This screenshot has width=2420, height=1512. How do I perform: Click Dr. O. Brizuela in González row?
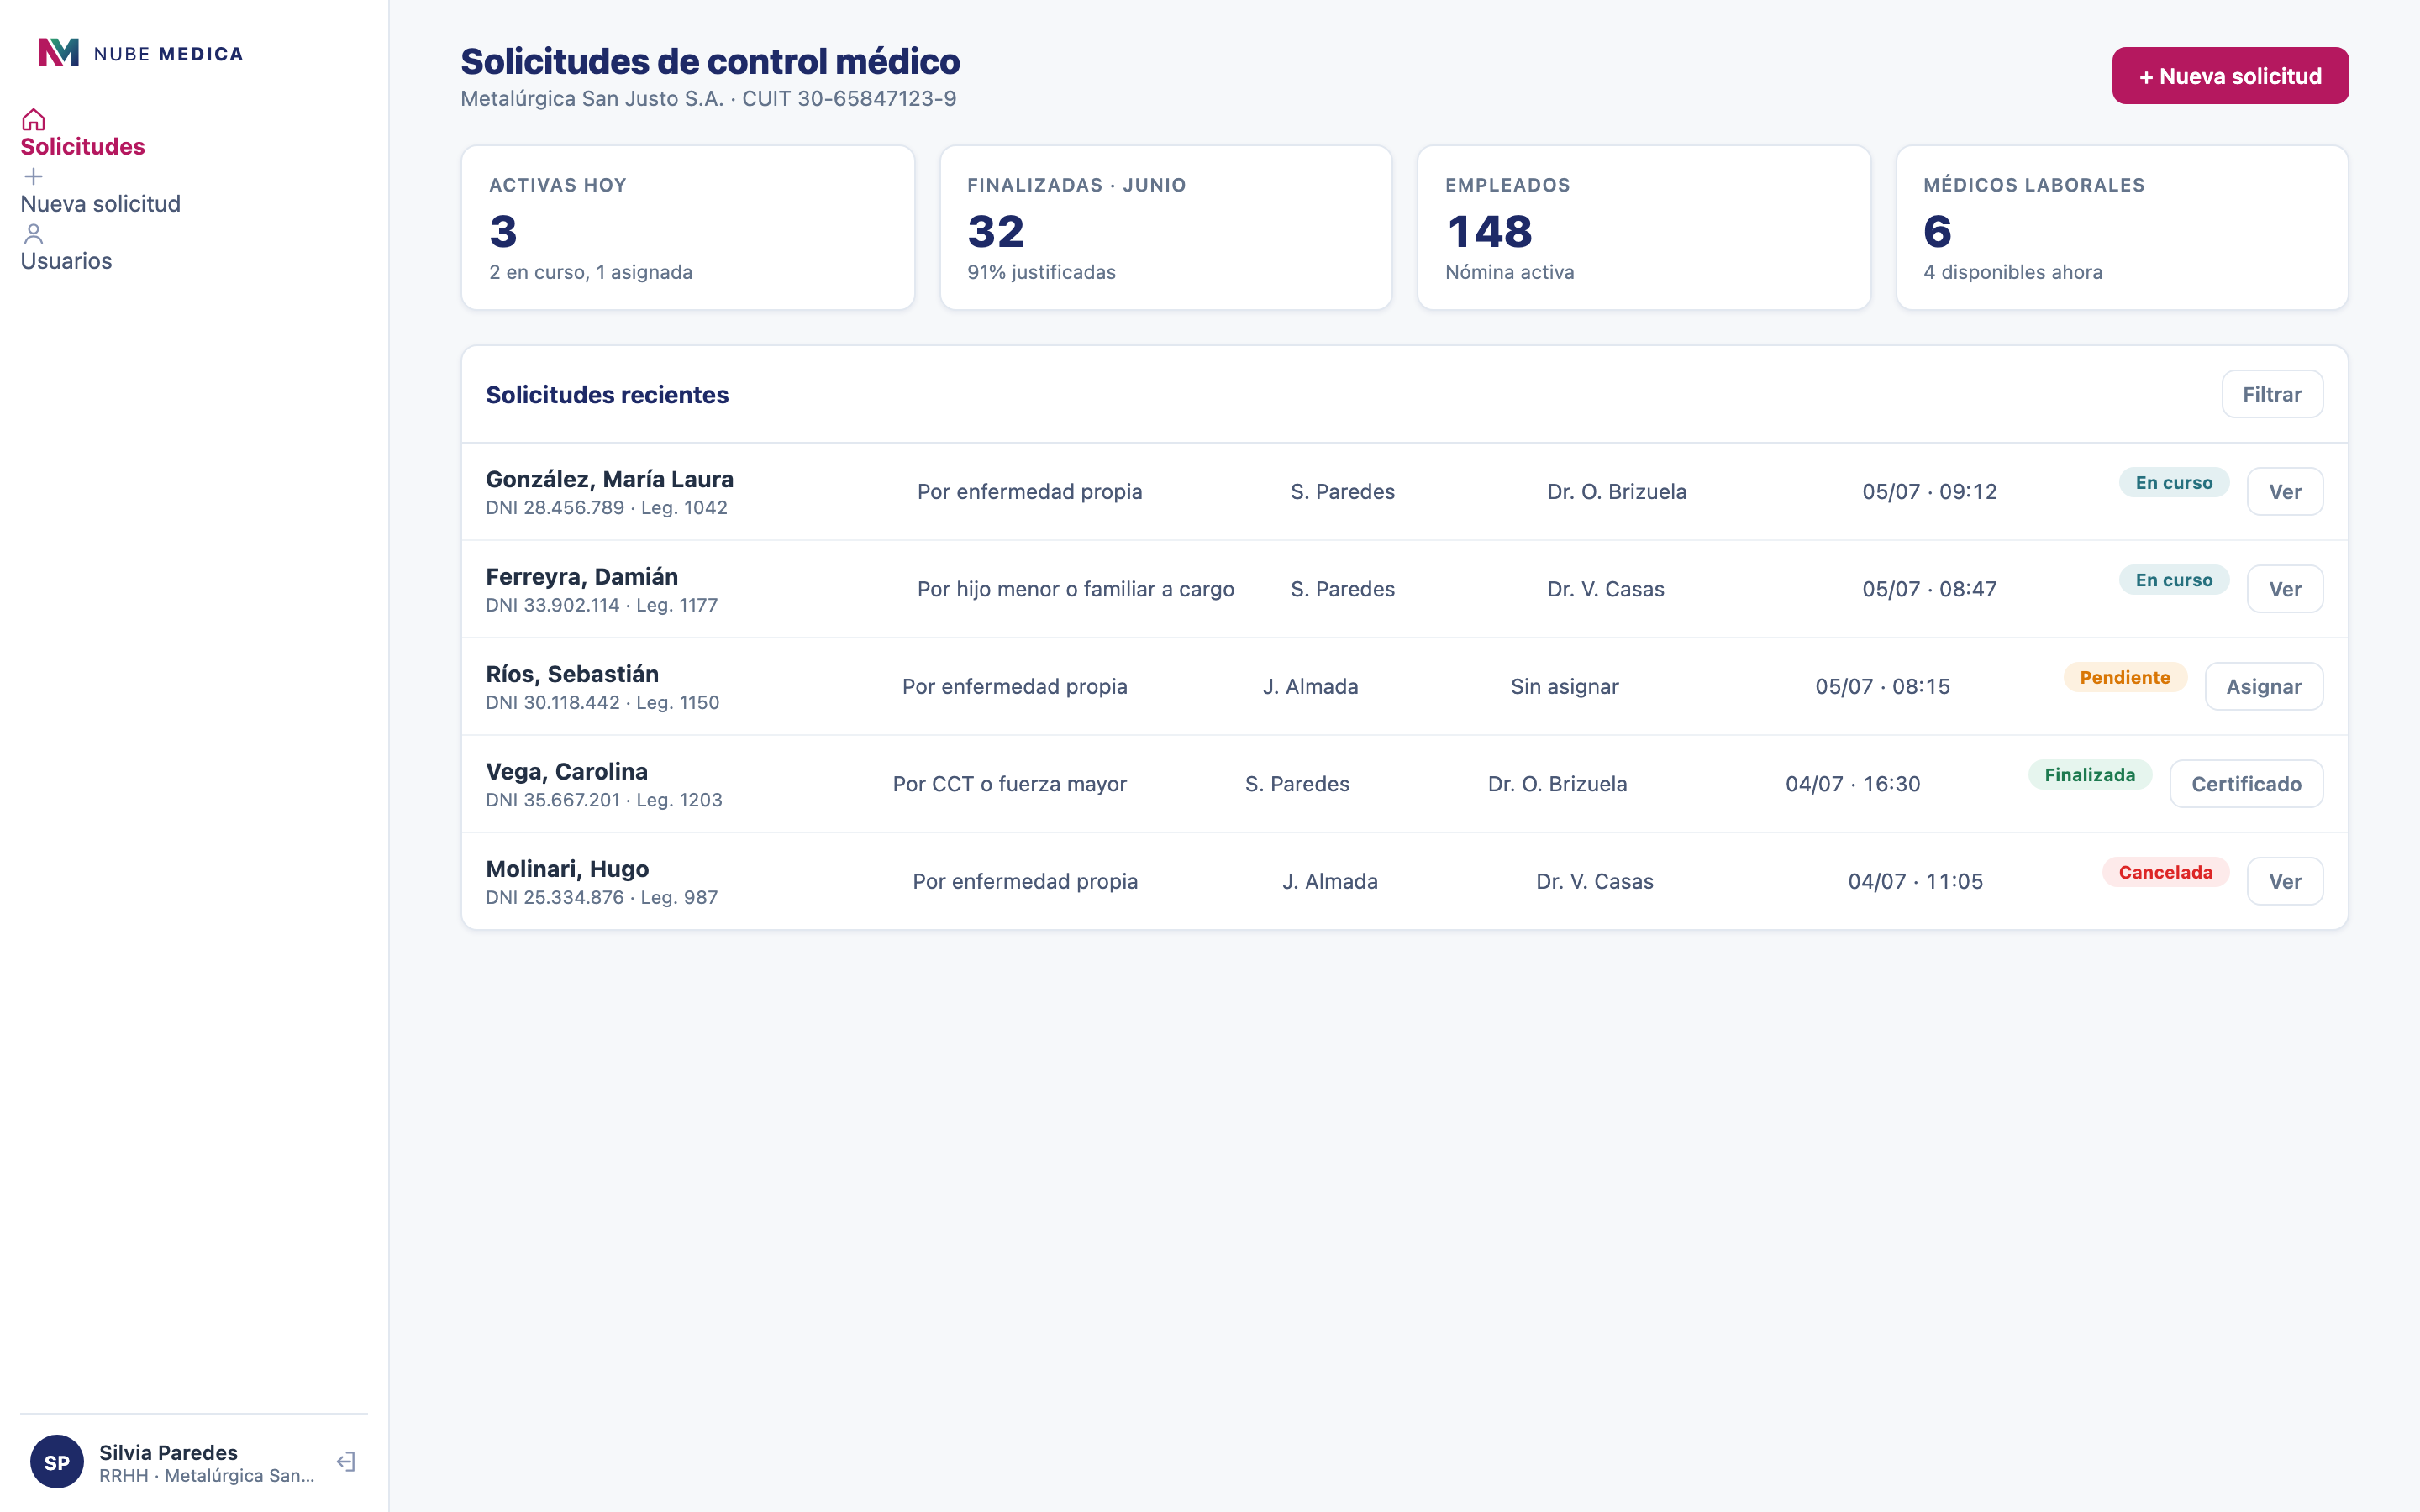(x=1617, y=491)
